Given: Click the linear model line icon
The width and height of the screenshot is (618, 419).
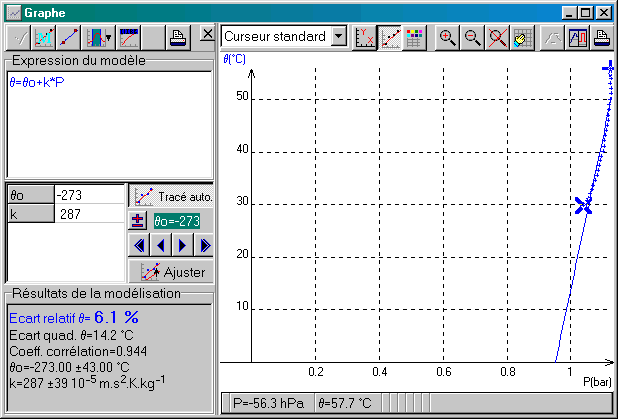Looking at the screenshot, I should [x=71, y=38].
